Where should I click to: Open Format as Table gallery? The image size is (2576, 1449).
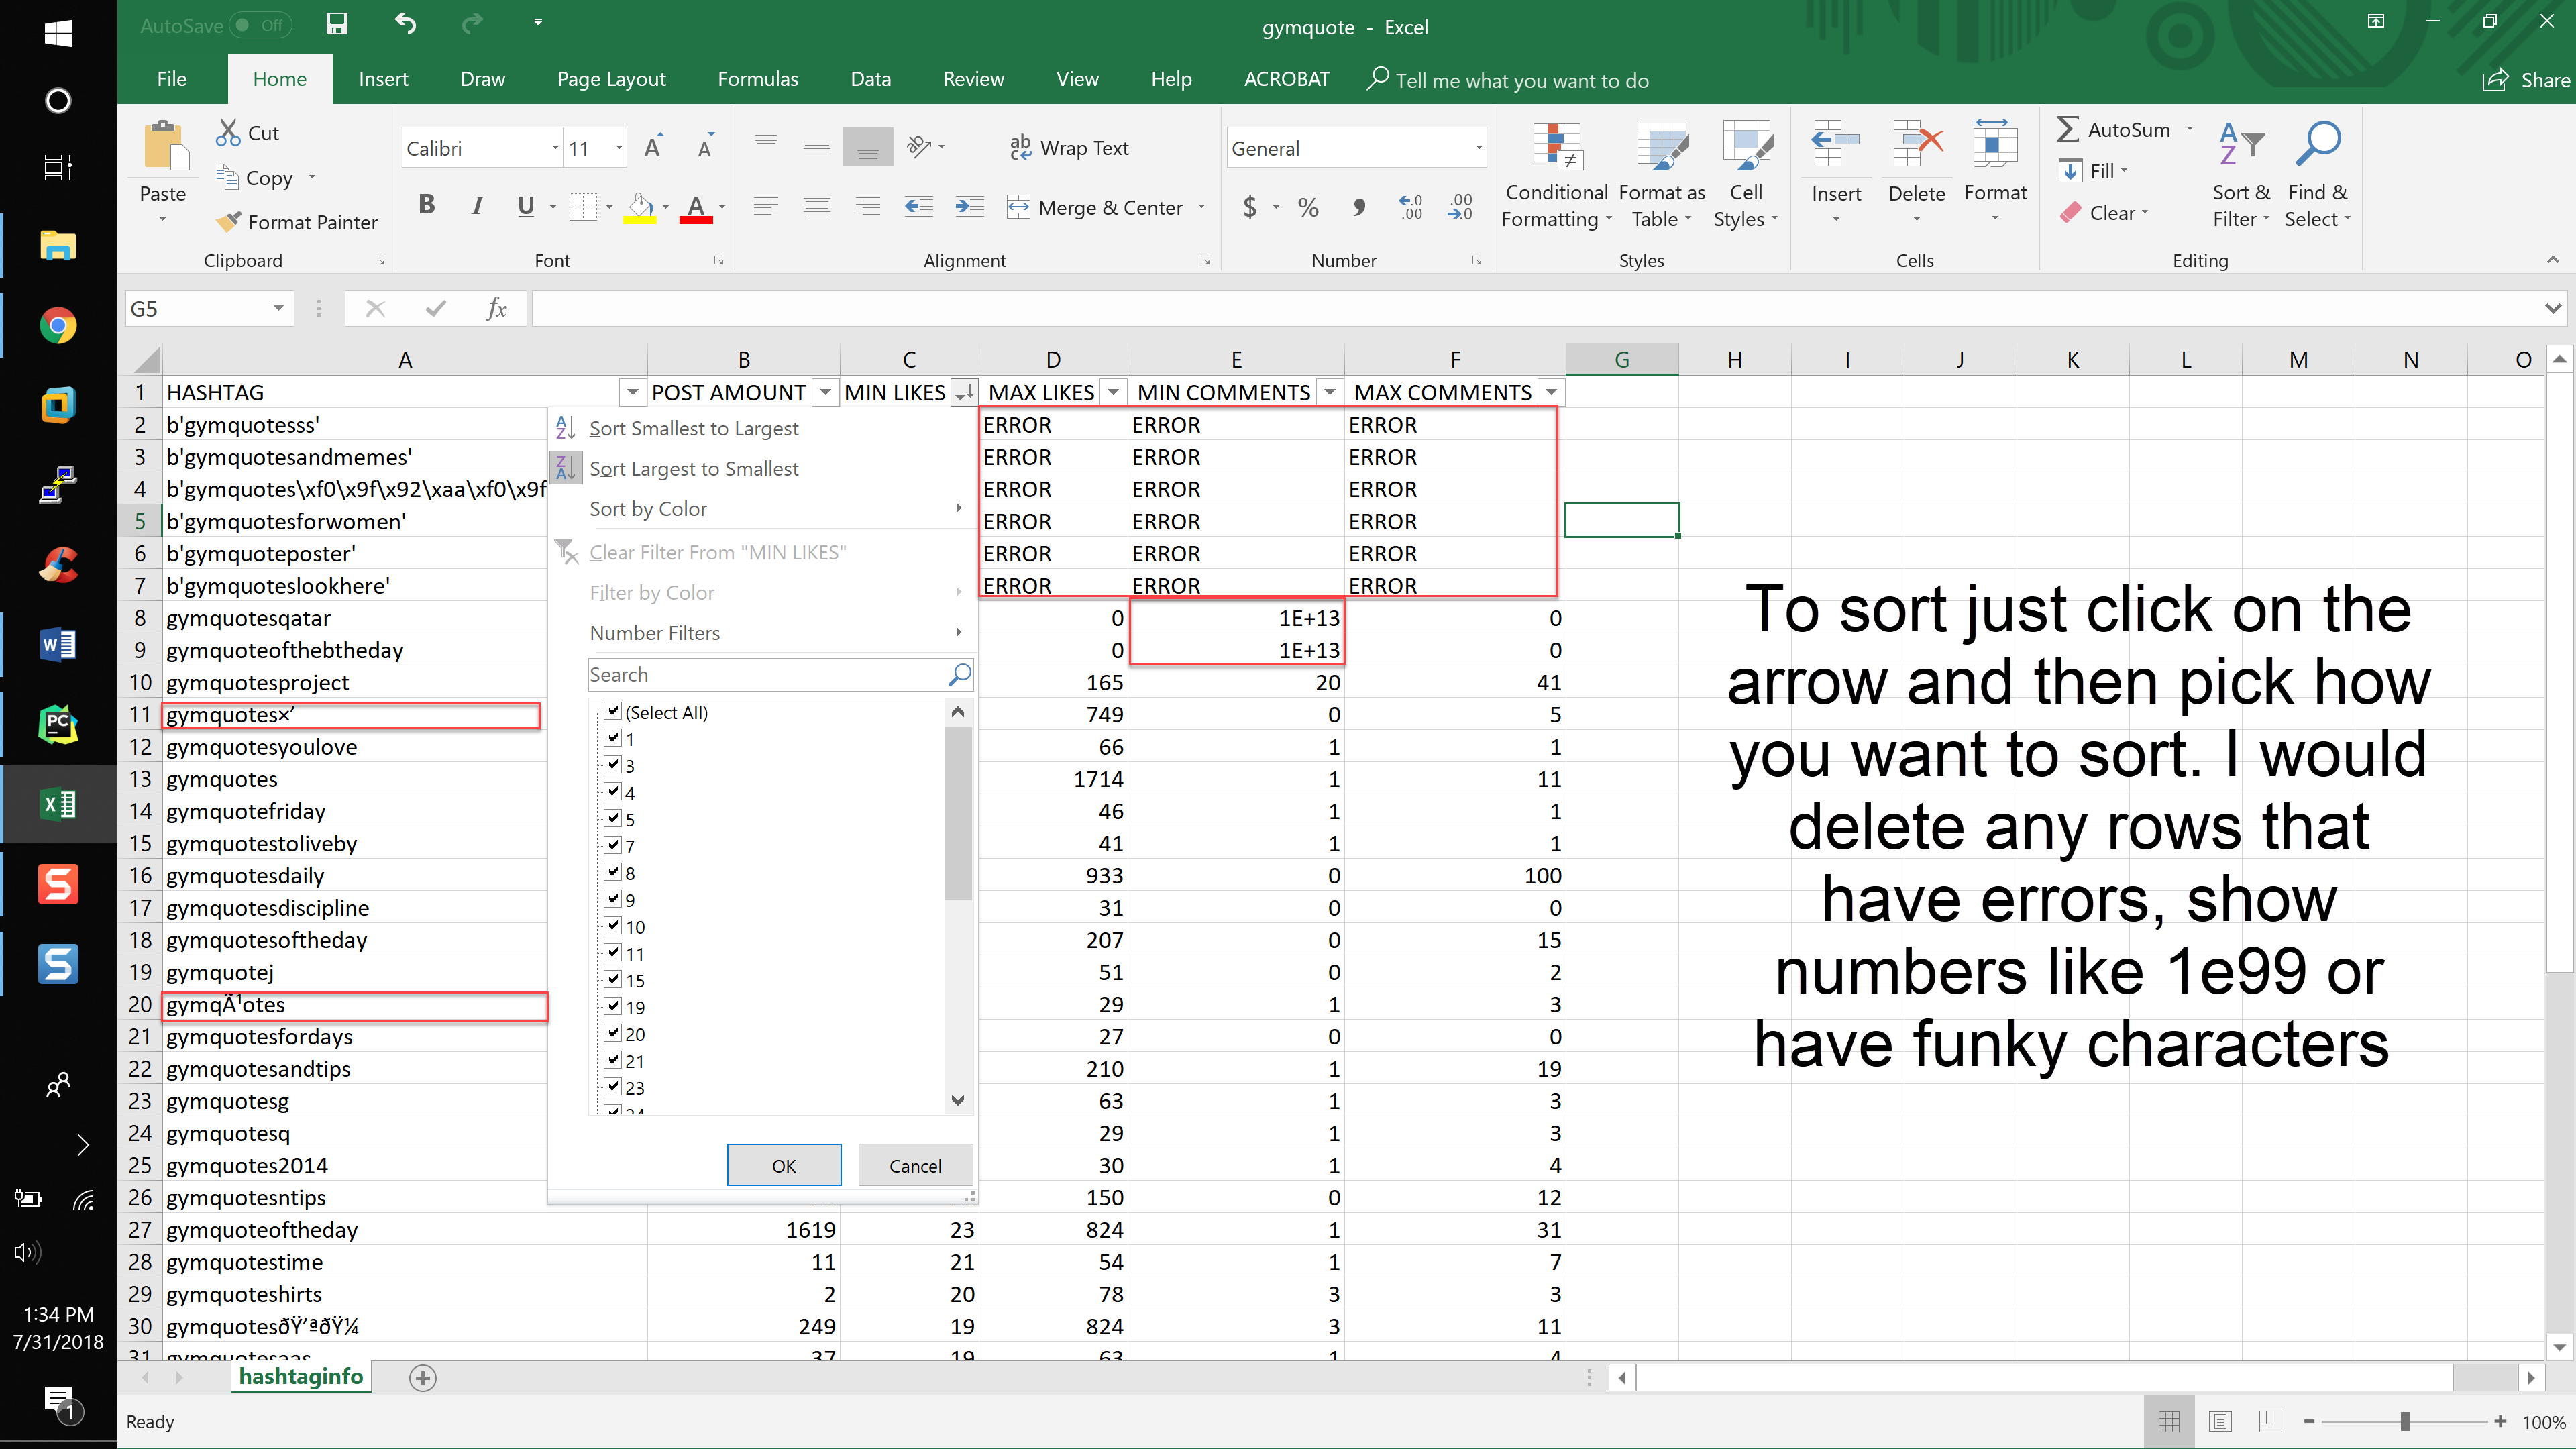(1661, 176)
